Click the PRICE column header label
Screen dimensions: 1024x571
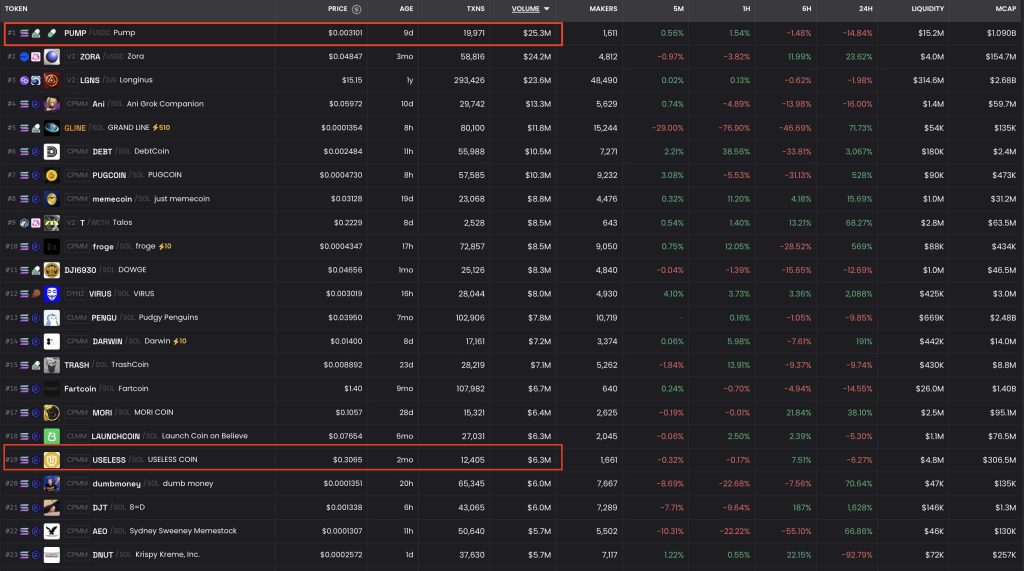coord(338,9)
